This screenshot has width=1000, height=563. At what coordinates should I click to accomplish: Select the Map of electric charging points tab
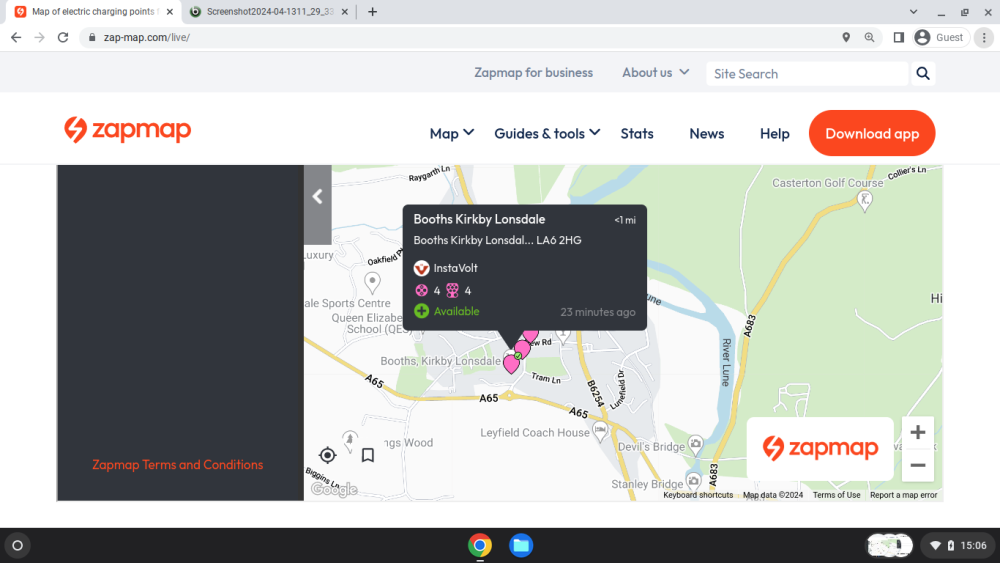point(93,11)
